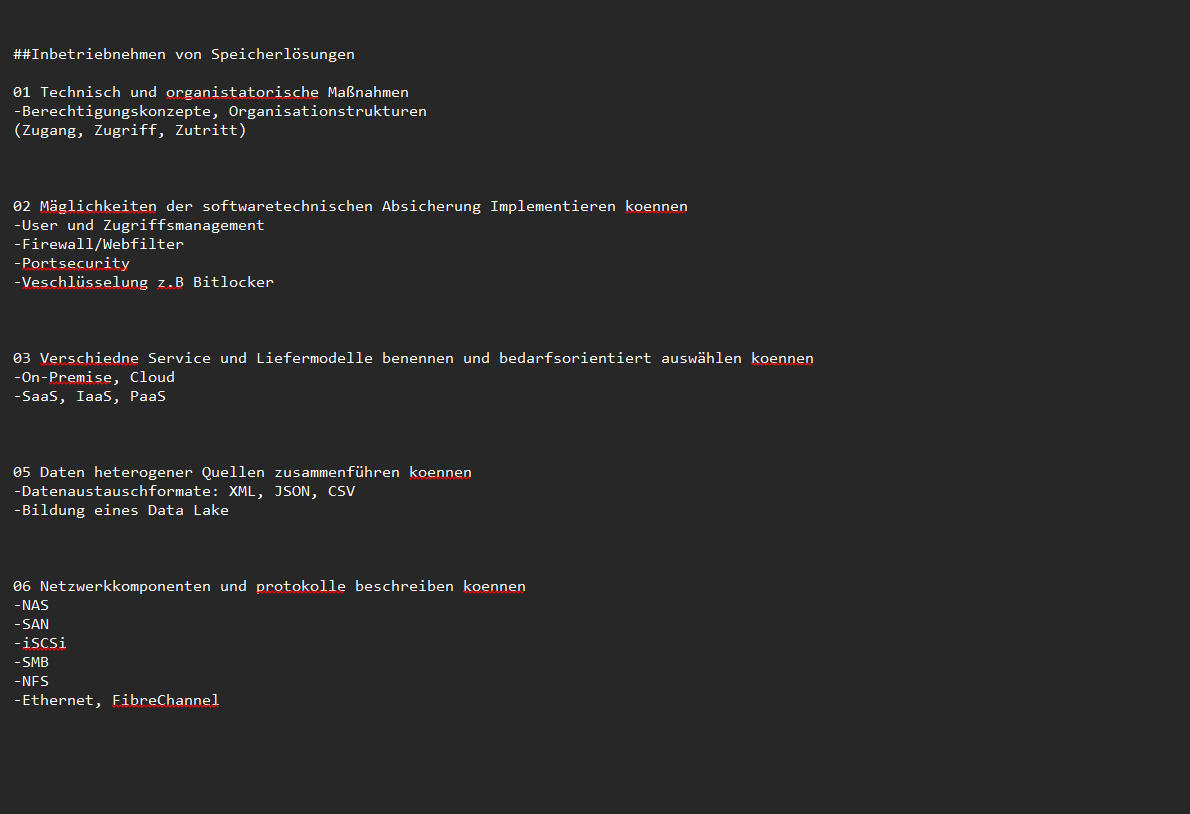Click the underlined "iSCSi" entry
This screenshot has height=814, width=1190.
tap(44, 643)
